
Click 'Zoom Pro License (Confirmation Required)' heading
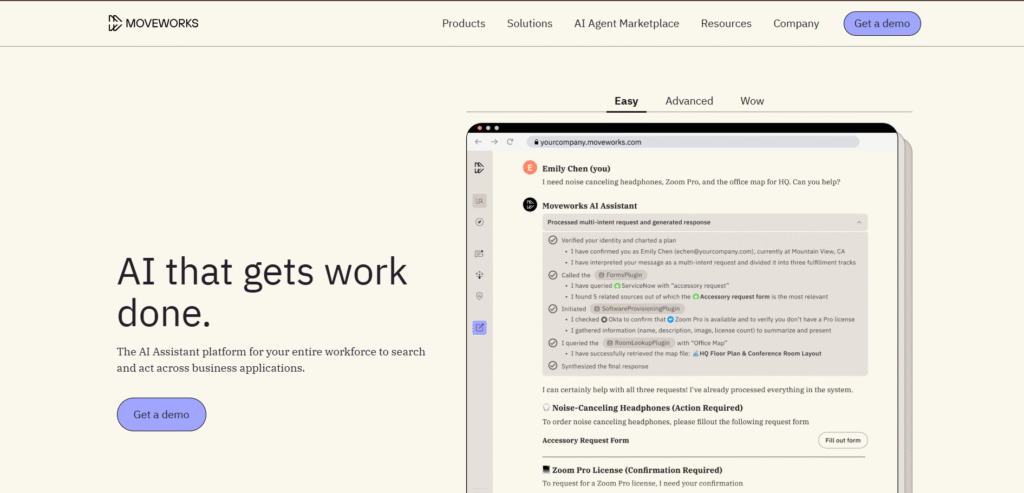point(637,469)
